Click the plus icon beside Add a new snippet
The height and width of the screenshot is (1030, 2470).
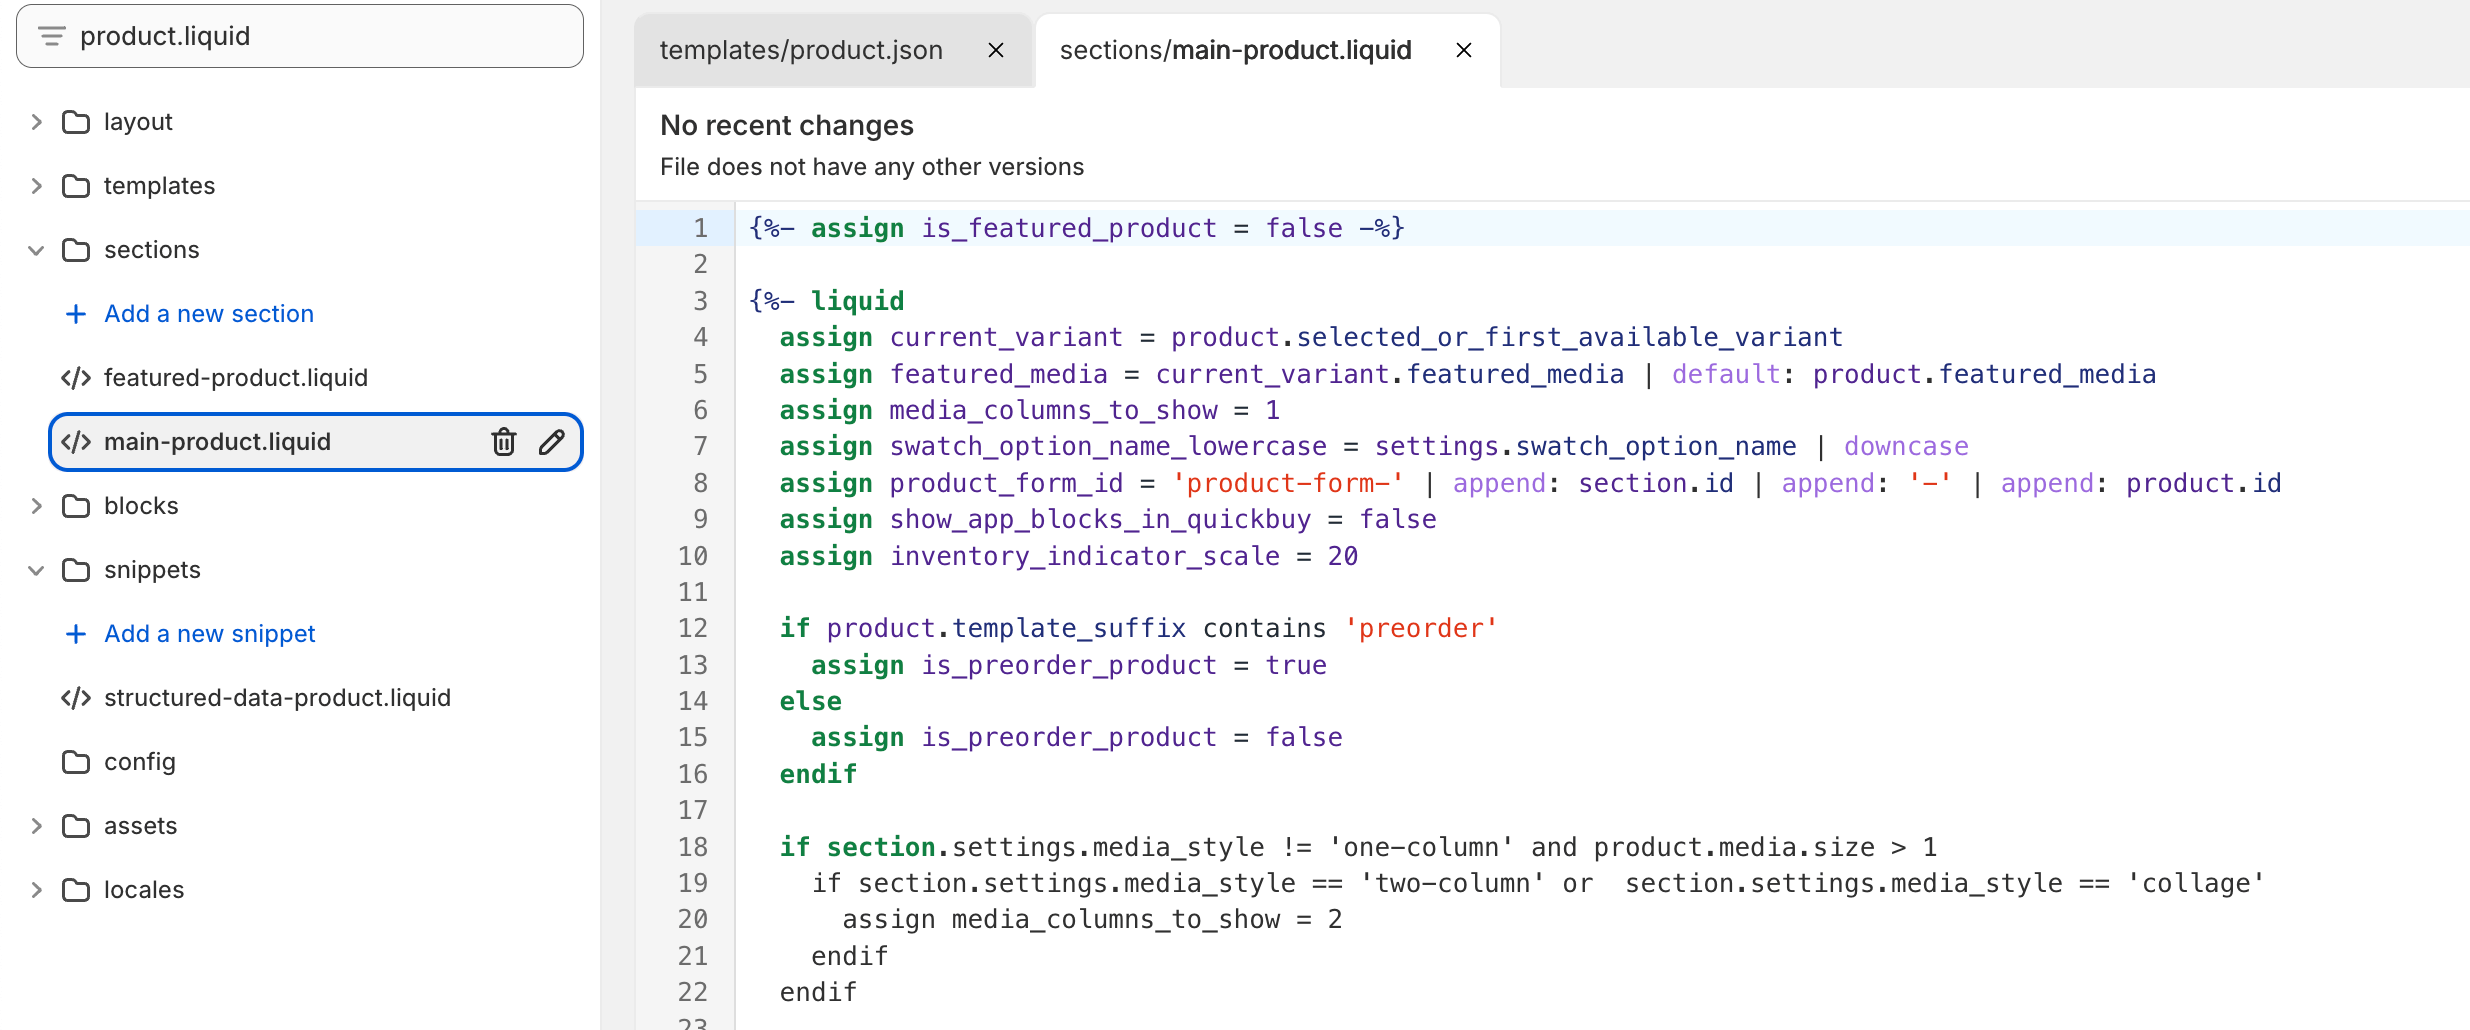pos(75,633)
